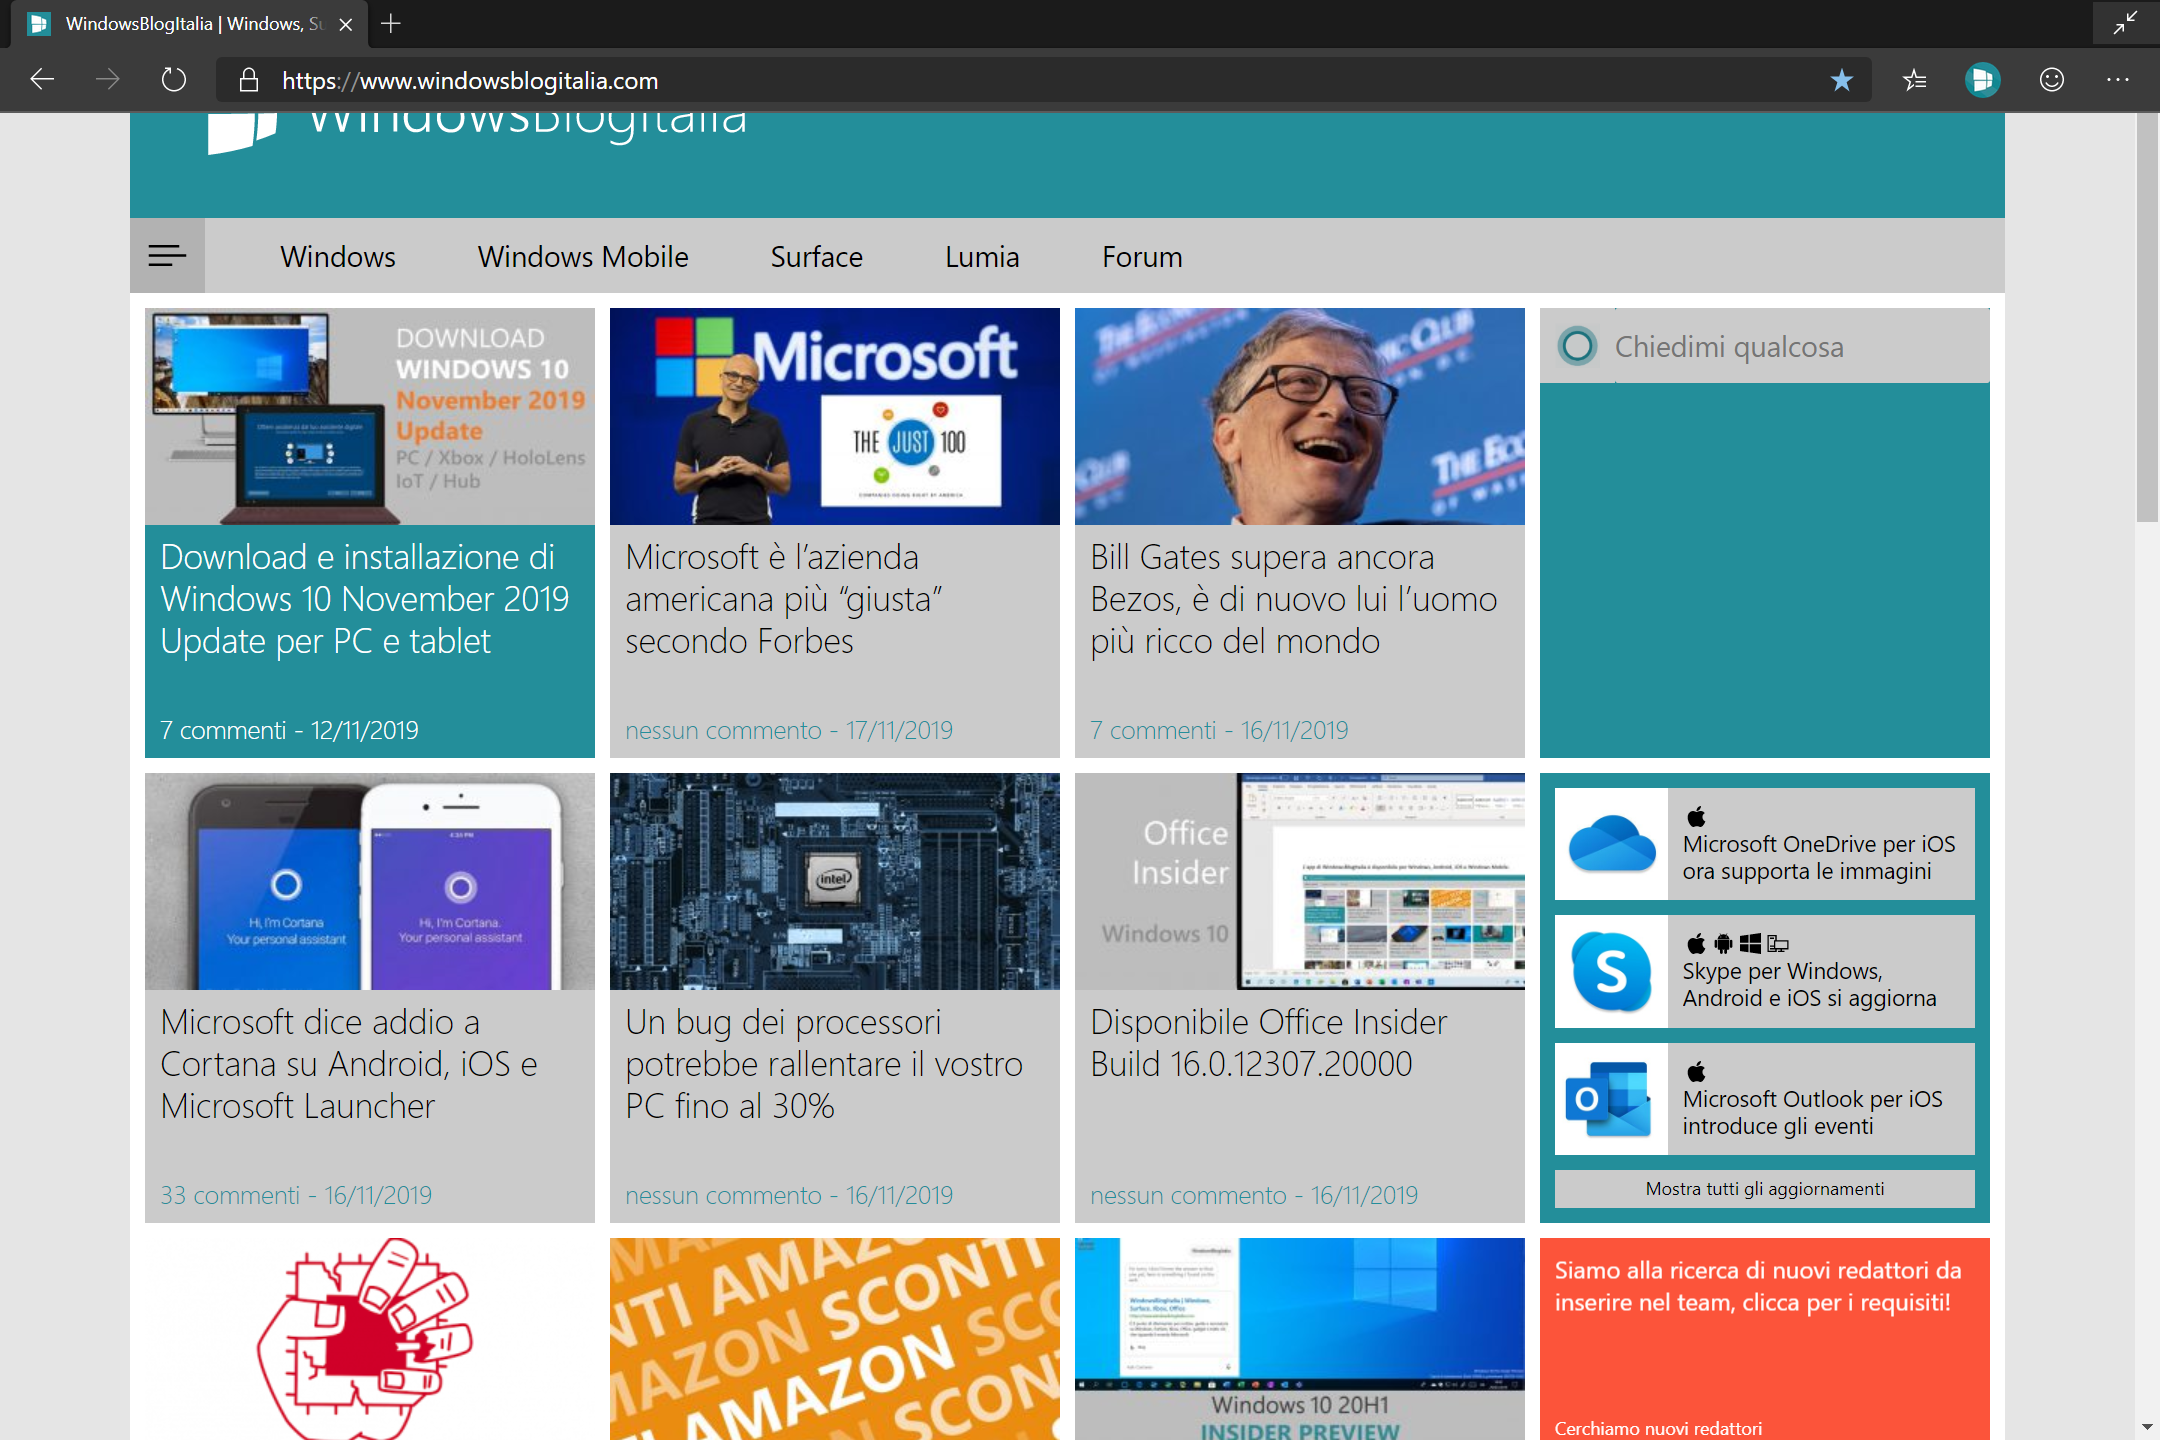The image size is (2160, 1440).
Task: Open the Microsoft azienda più giusta article
Action: pos(784,599)
